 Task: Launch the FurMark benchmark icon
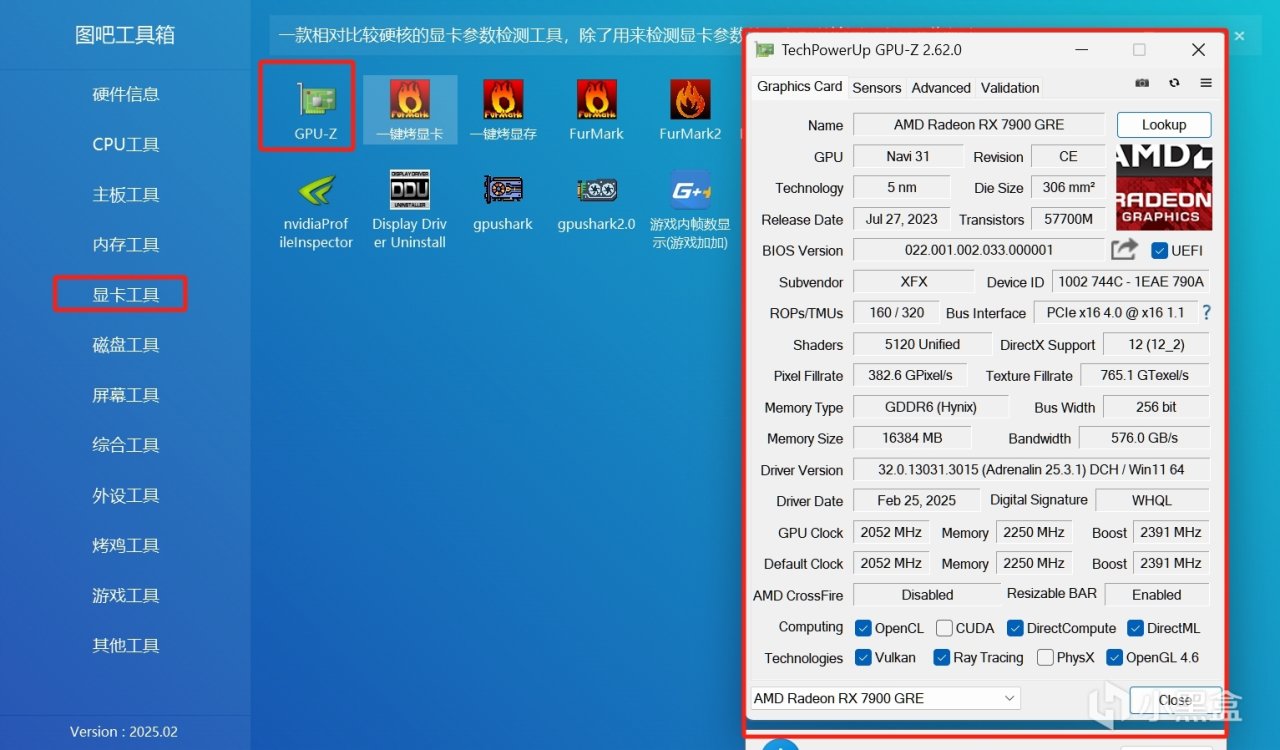coord(597,109)
